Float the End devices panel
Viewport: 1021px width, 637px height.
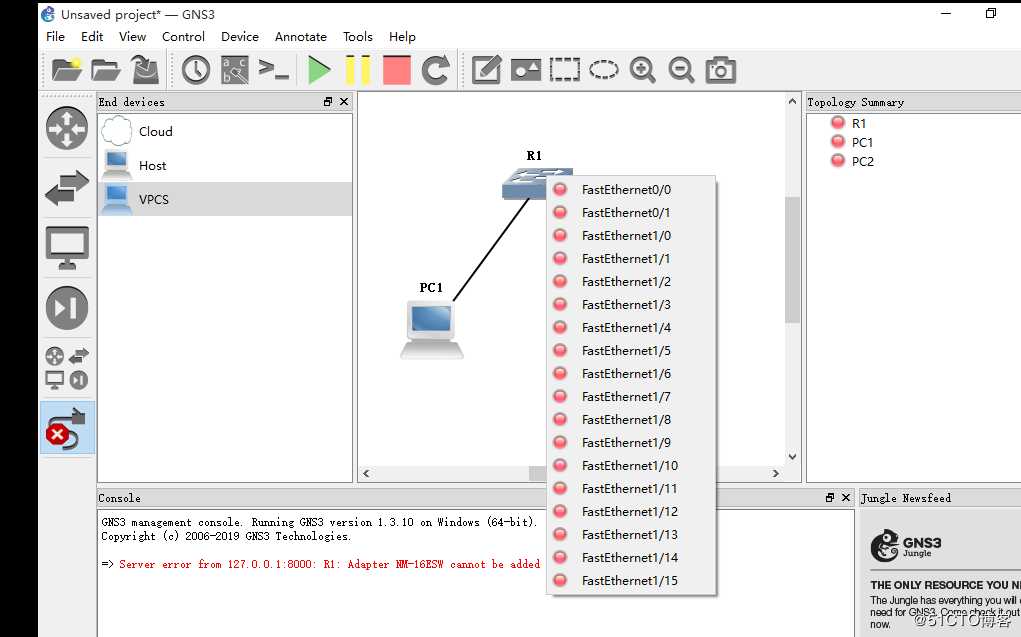[x=328, y=102]
